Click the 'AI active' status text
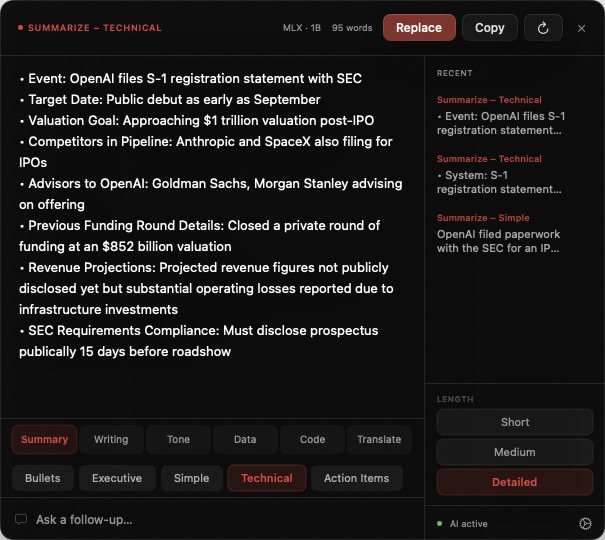The height and width of the screenshot is (540, 605). [x=469, y=523]
